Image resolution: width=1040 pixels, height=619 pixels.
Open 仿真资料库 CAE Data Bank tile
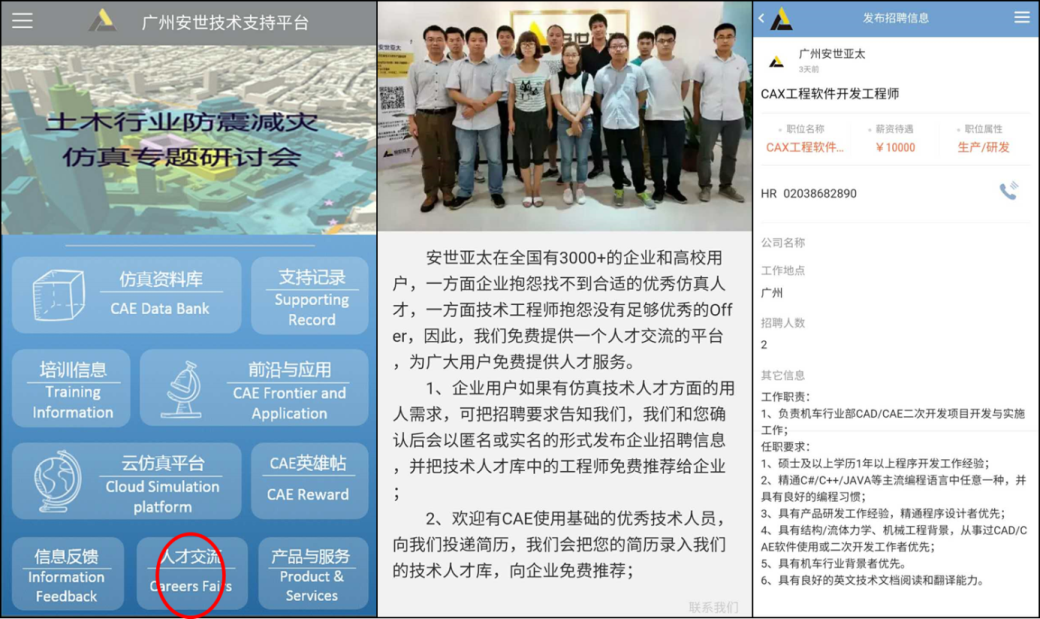[x=127, y=295]
